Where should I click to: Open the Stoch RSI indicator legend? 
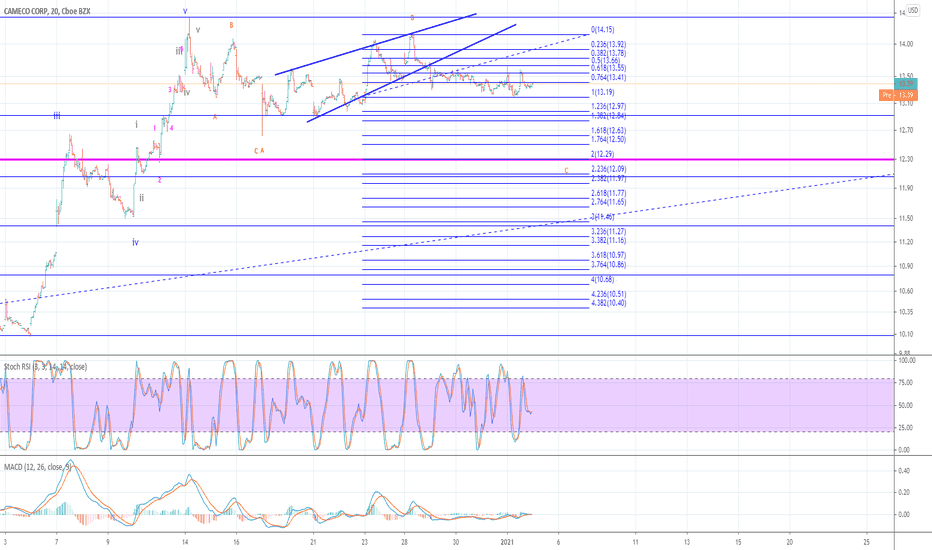tap(45, 367)
